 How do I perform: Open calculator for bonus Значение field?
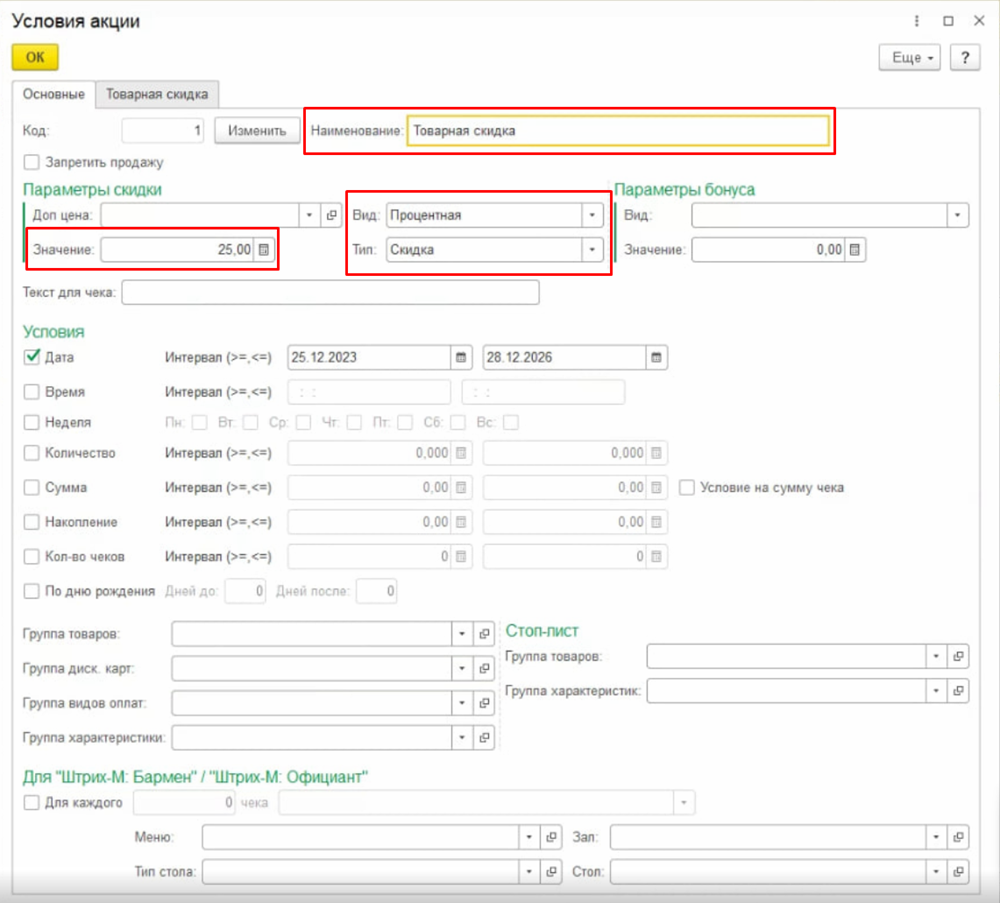tap(855, 250)
